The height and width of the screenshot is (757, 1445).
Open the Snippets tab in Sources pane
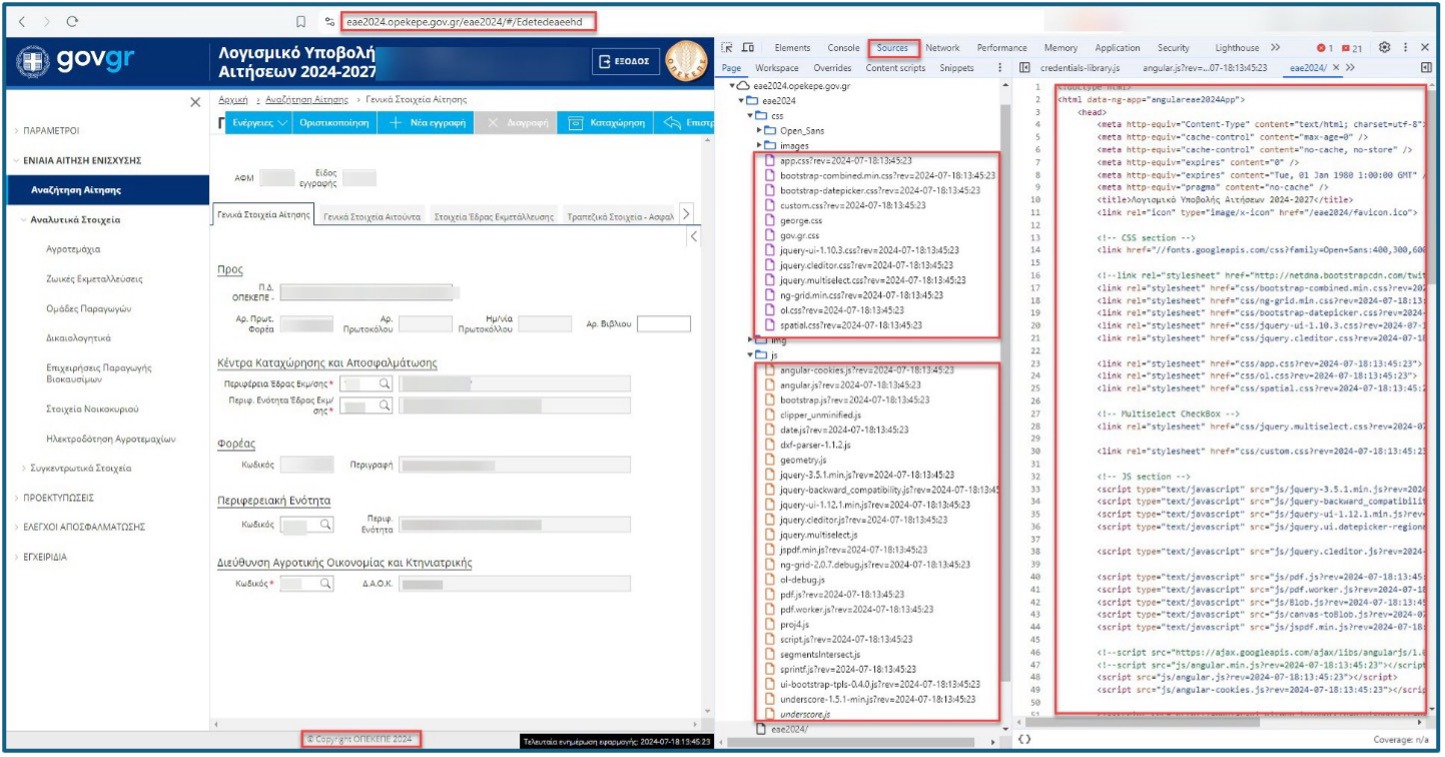point(957,68)
